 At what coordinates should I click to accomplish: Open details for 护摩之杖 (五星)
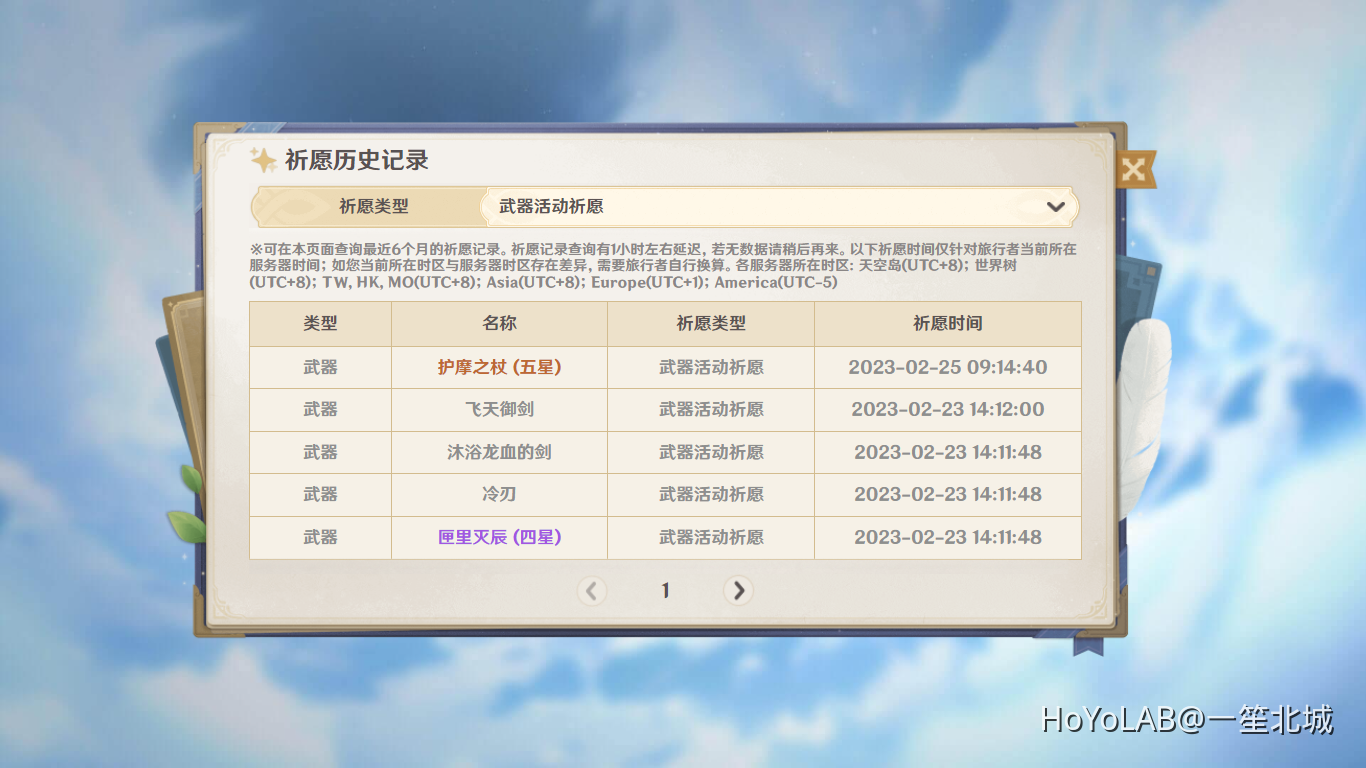(x=497, y=366)
